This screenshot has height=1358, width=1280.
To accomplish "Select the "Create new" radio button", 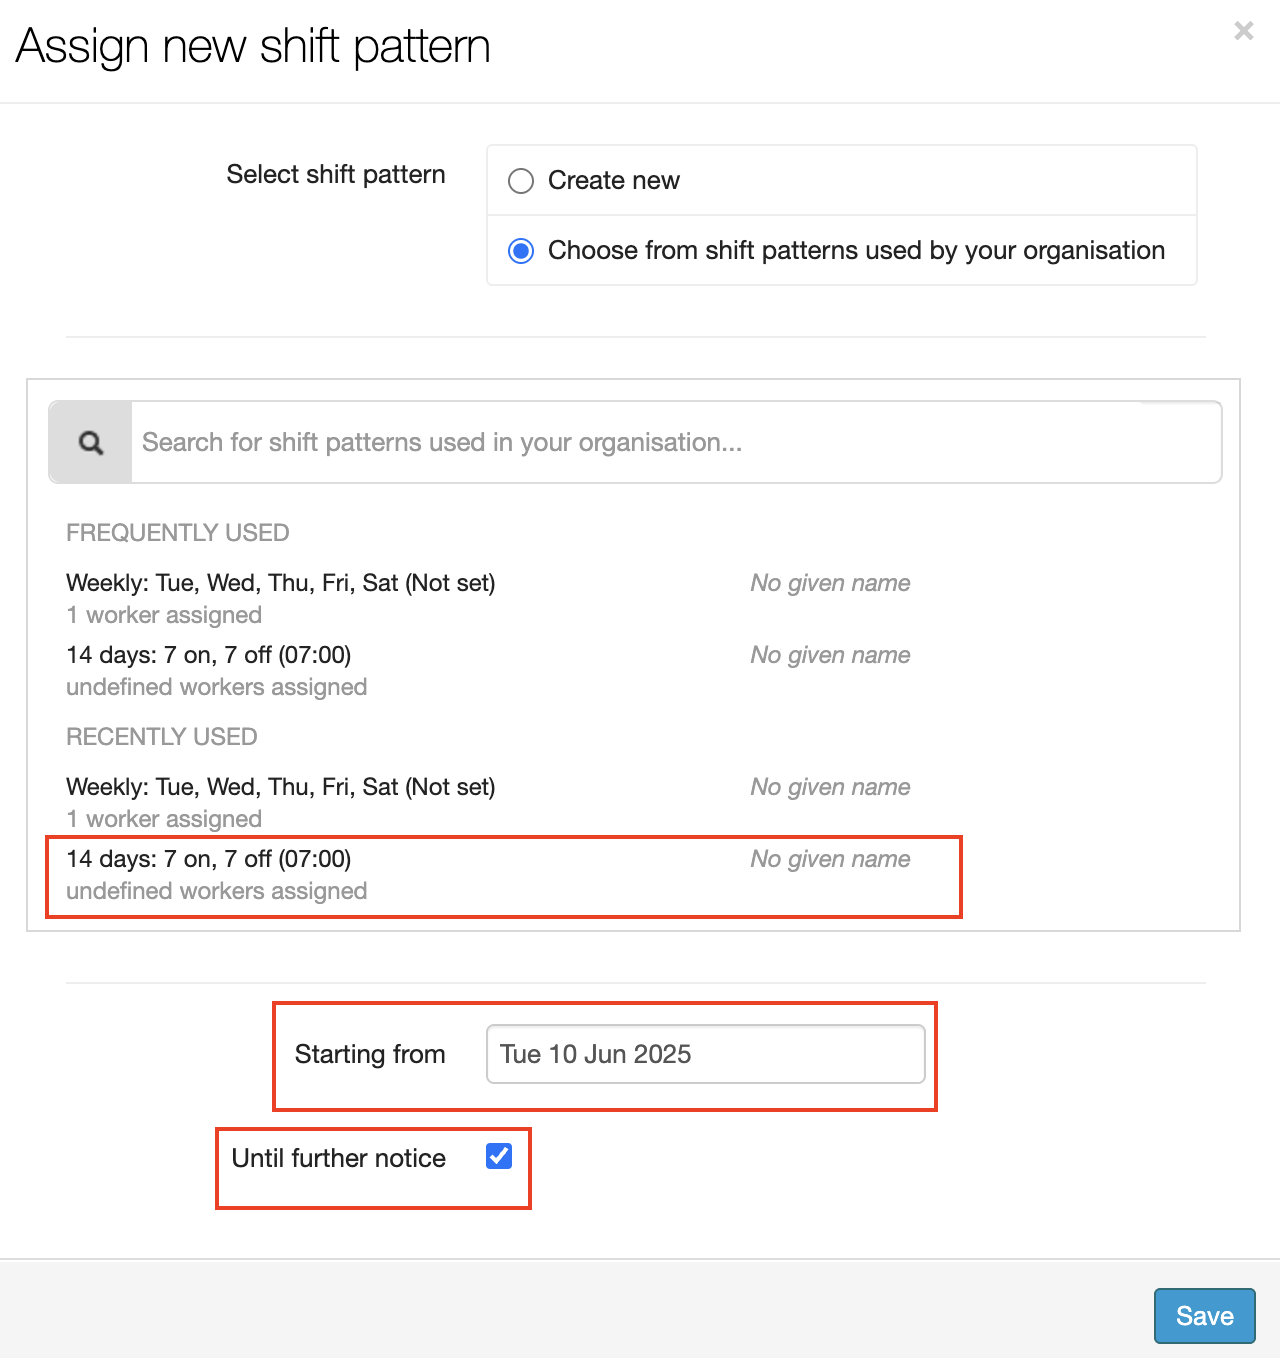I will click(521, 181).
